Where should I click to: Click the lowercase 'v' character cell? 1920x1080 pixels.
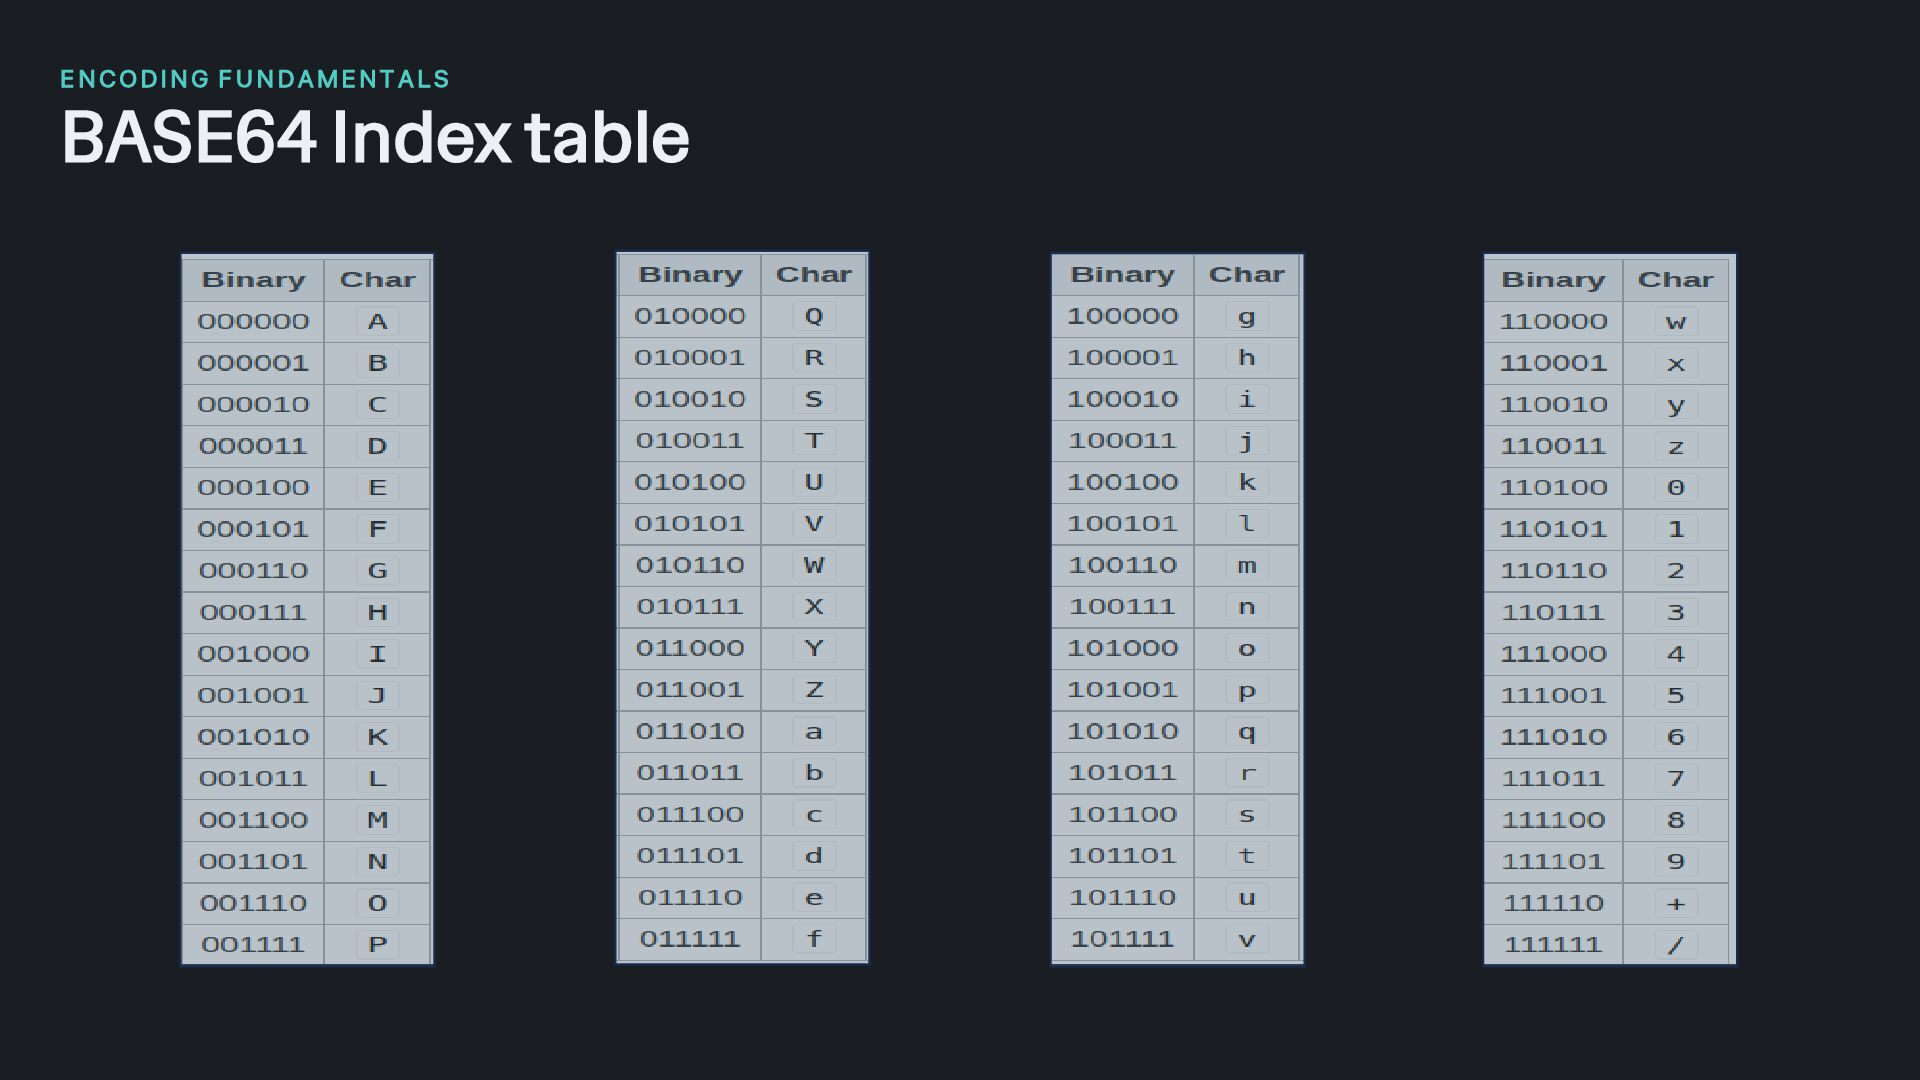[x=1246, y=939]
